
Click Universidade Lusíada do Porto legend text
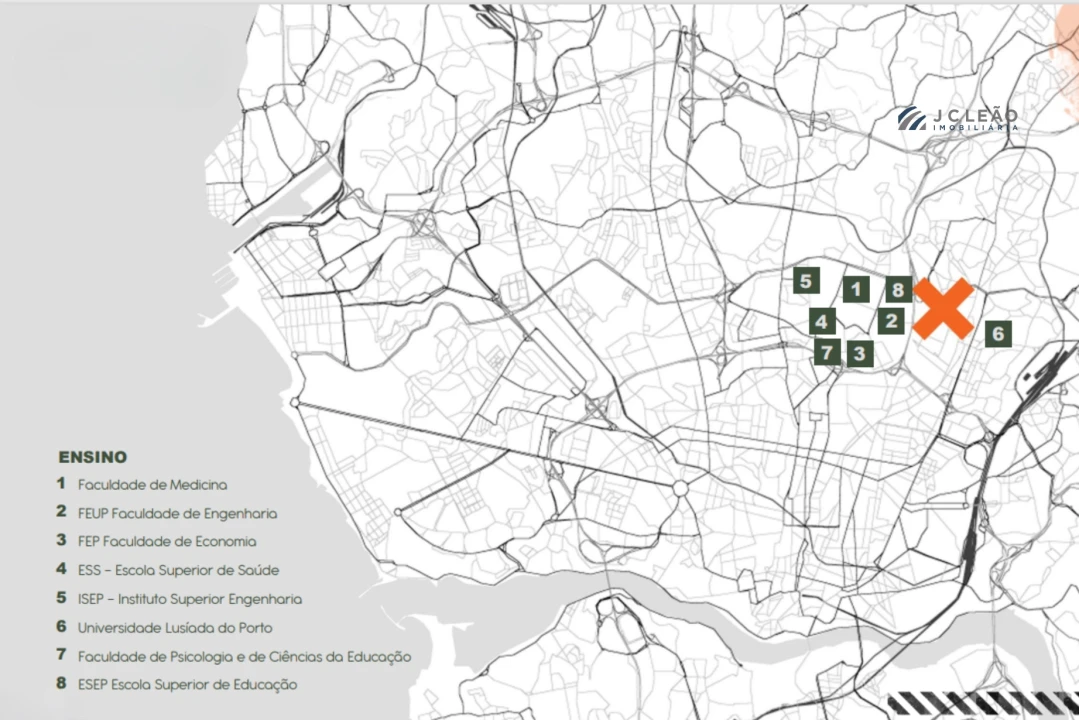pos(174,627)
